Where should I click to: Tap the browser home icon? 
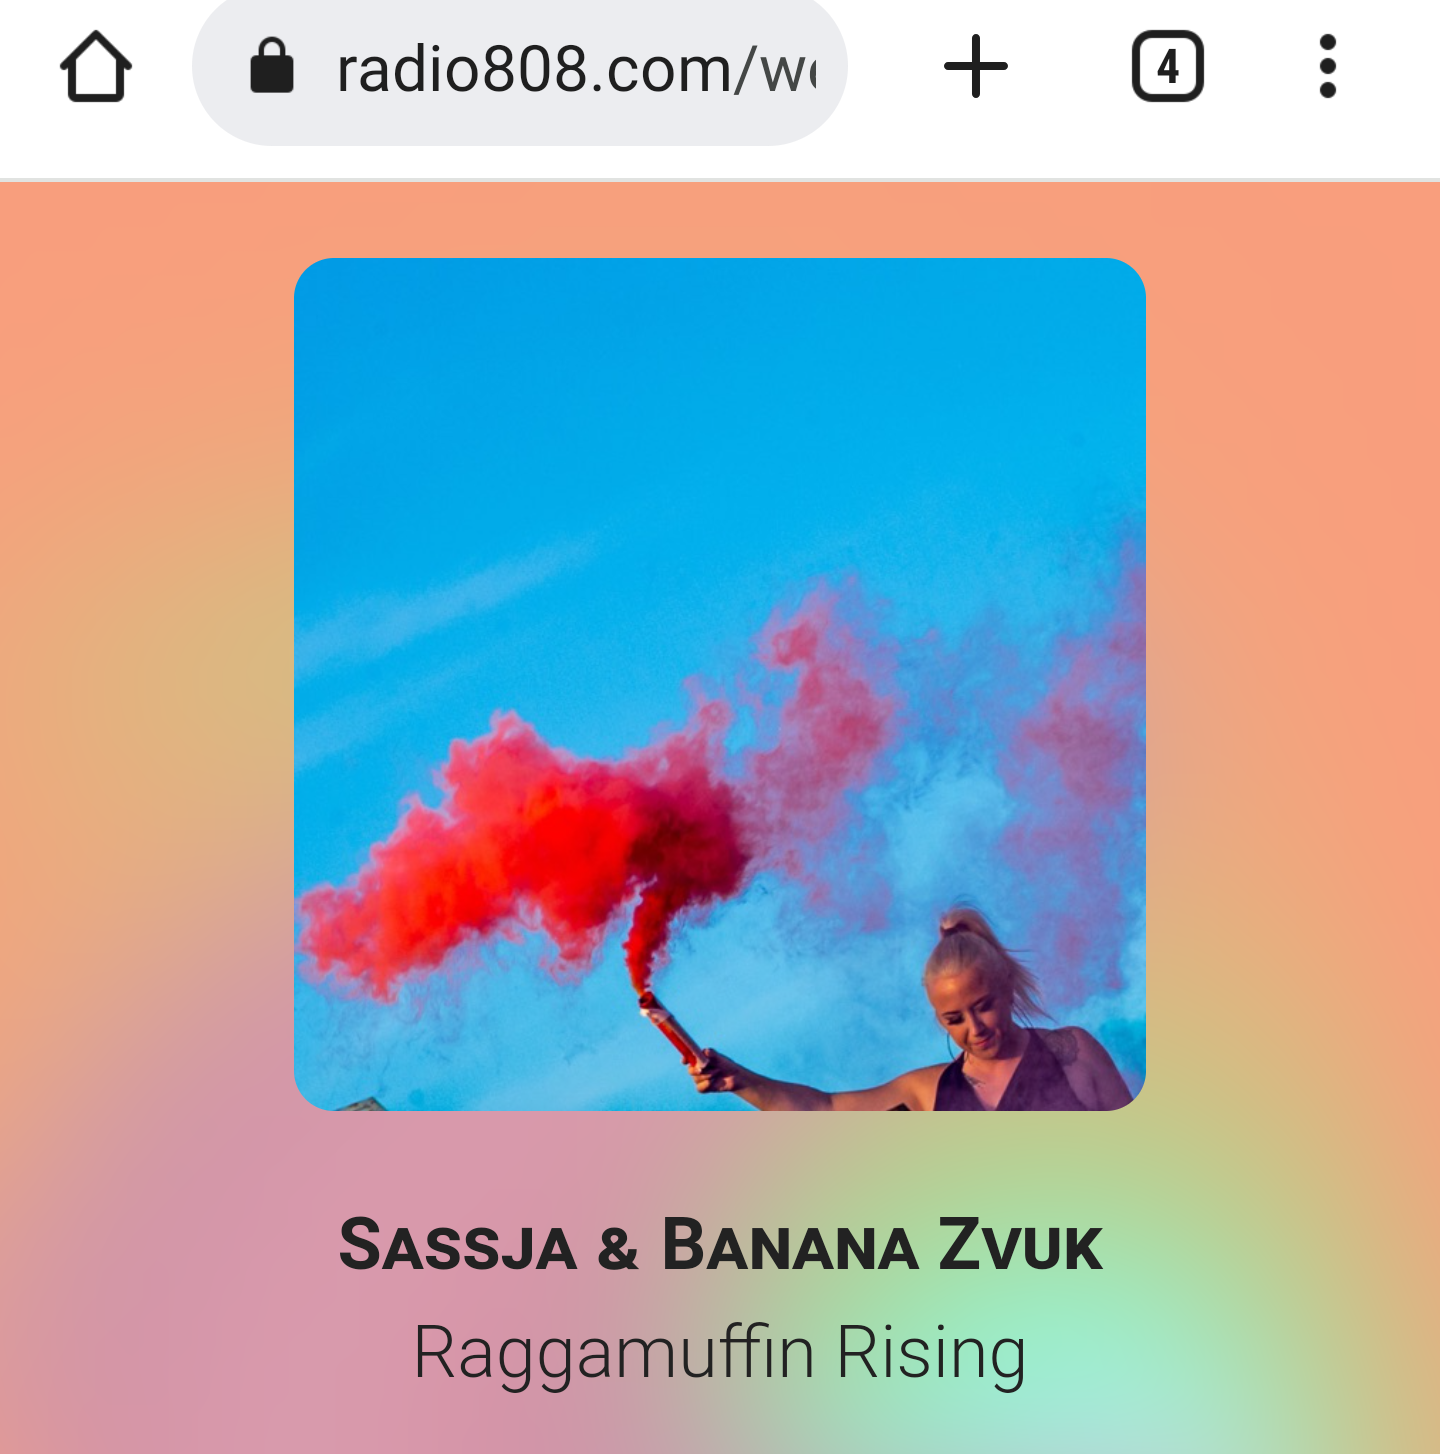(x=96, y=67)
